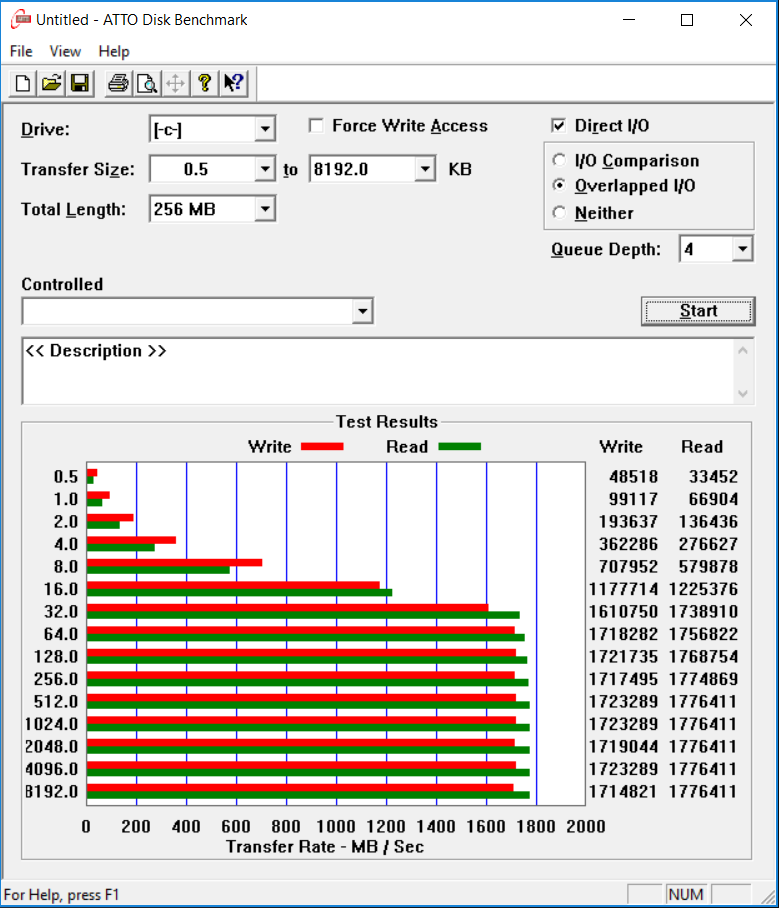Click the four-arrow move toolbar icon
Viewport: 779px width, 908px height.
[175, 83]
